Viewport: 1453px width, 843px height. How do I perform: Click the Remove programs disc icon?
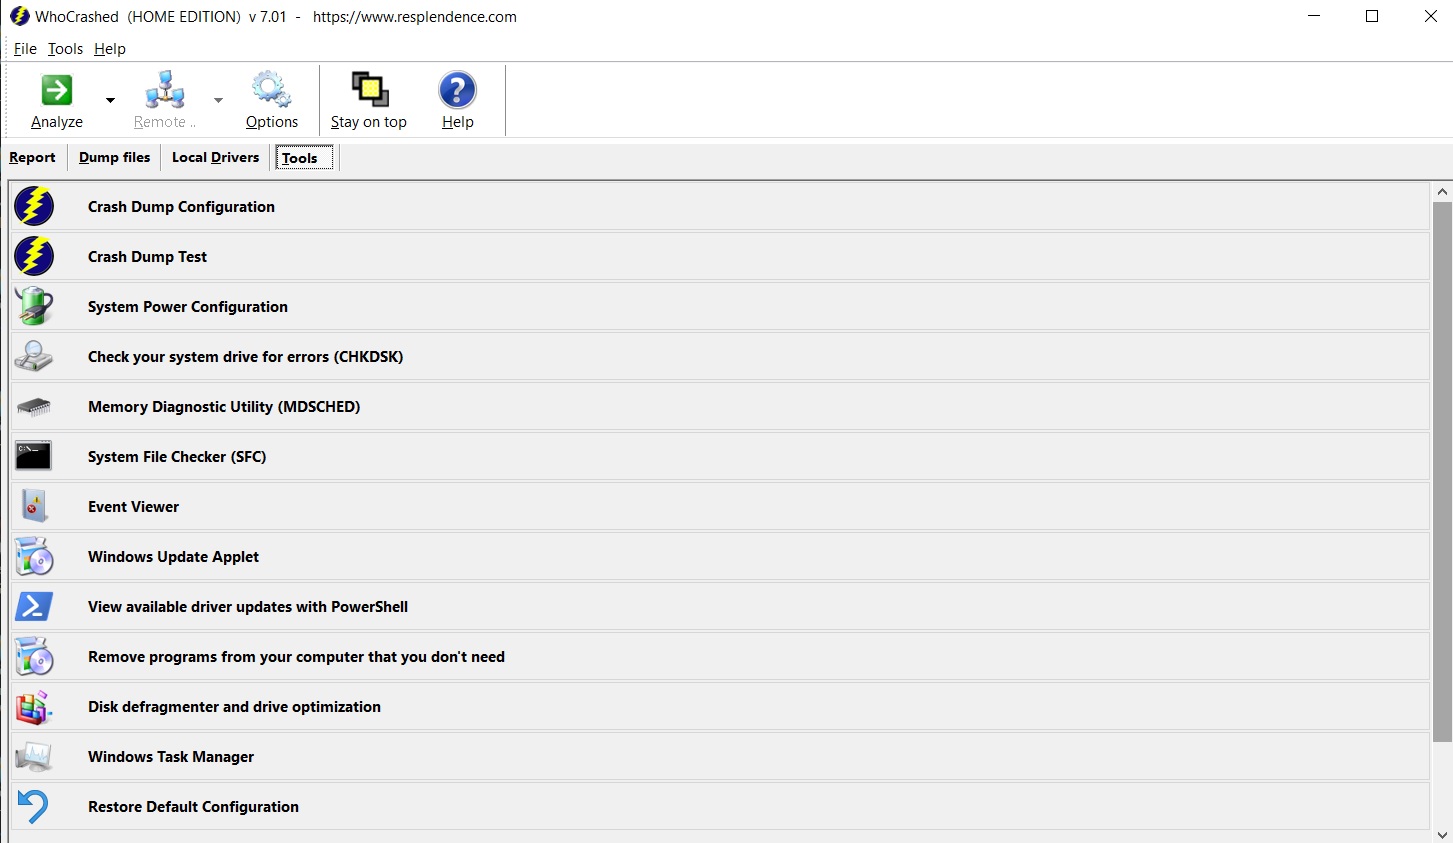[34, 656]
